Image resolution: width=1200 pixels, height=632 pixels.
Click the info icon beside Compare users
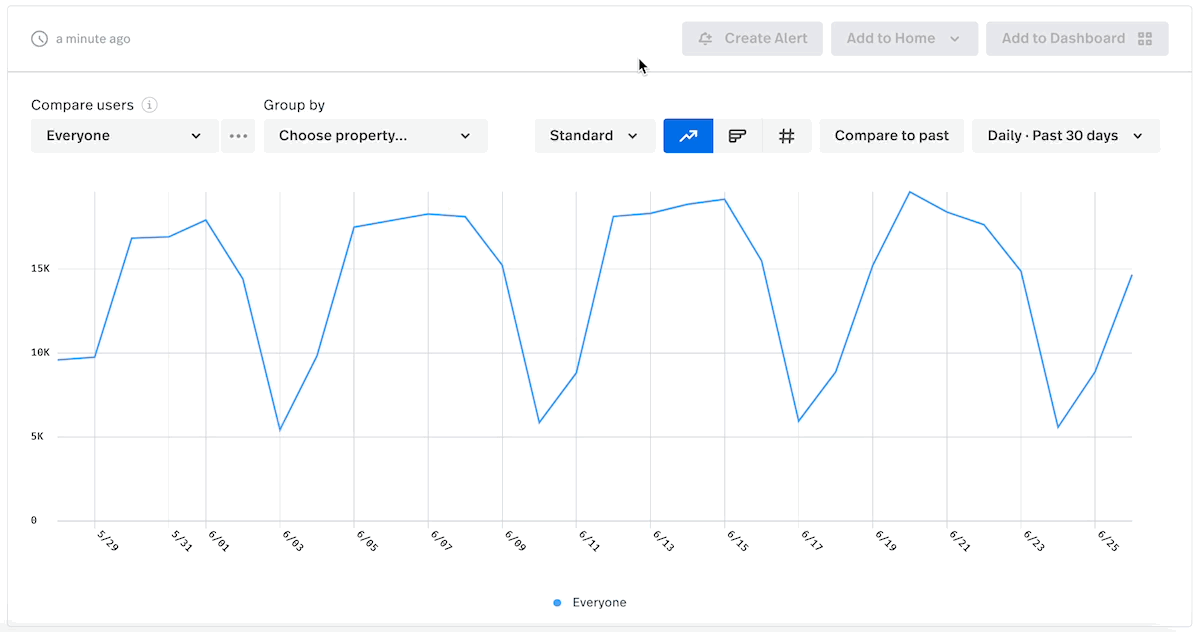[x=149, y=105]
